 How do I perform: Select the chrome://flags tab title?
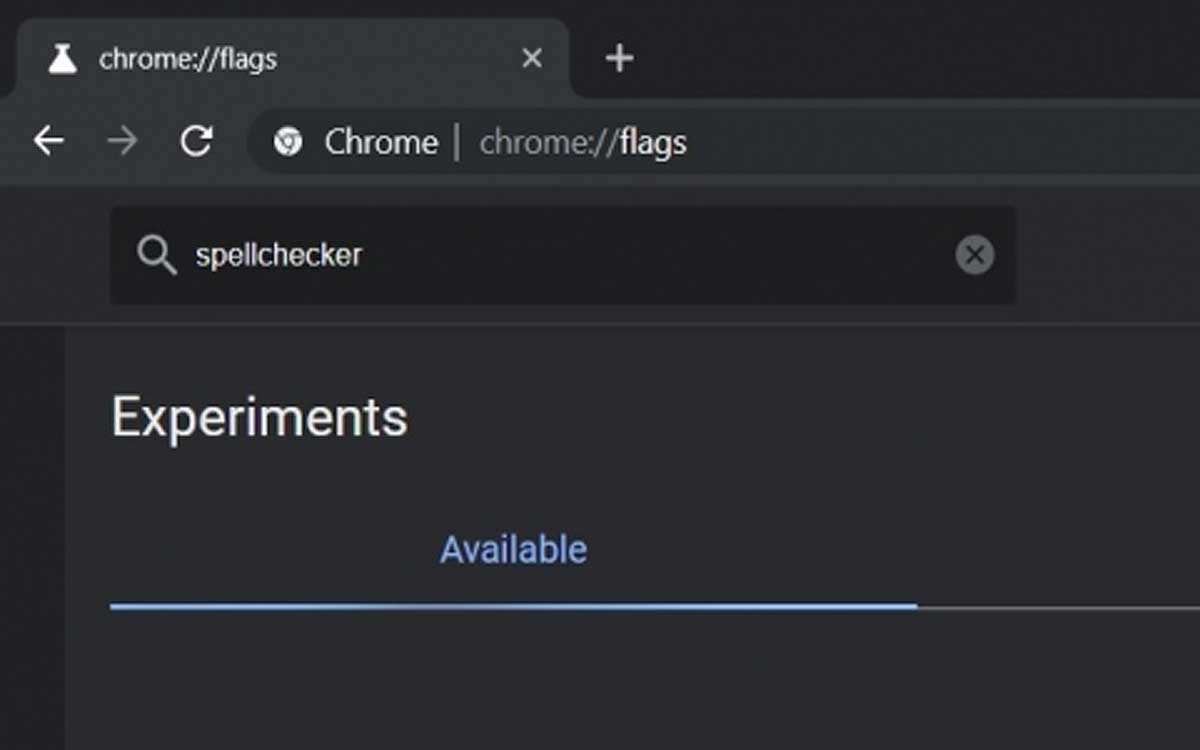188,59
